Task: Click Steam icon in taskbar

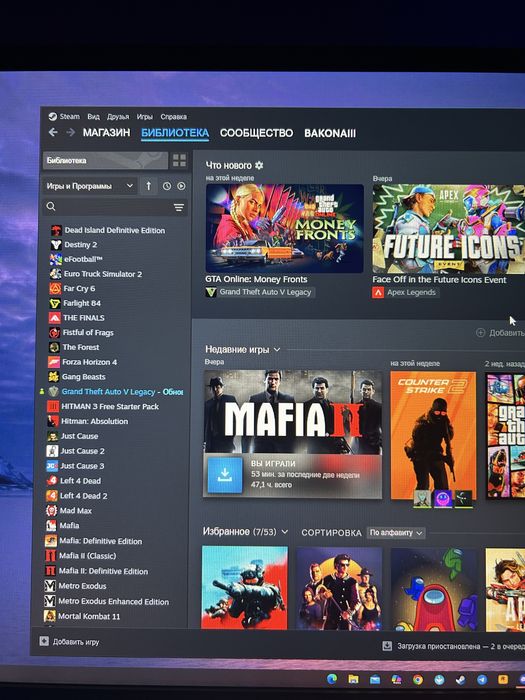Action: pyautogui.click(x=460, y=679)
